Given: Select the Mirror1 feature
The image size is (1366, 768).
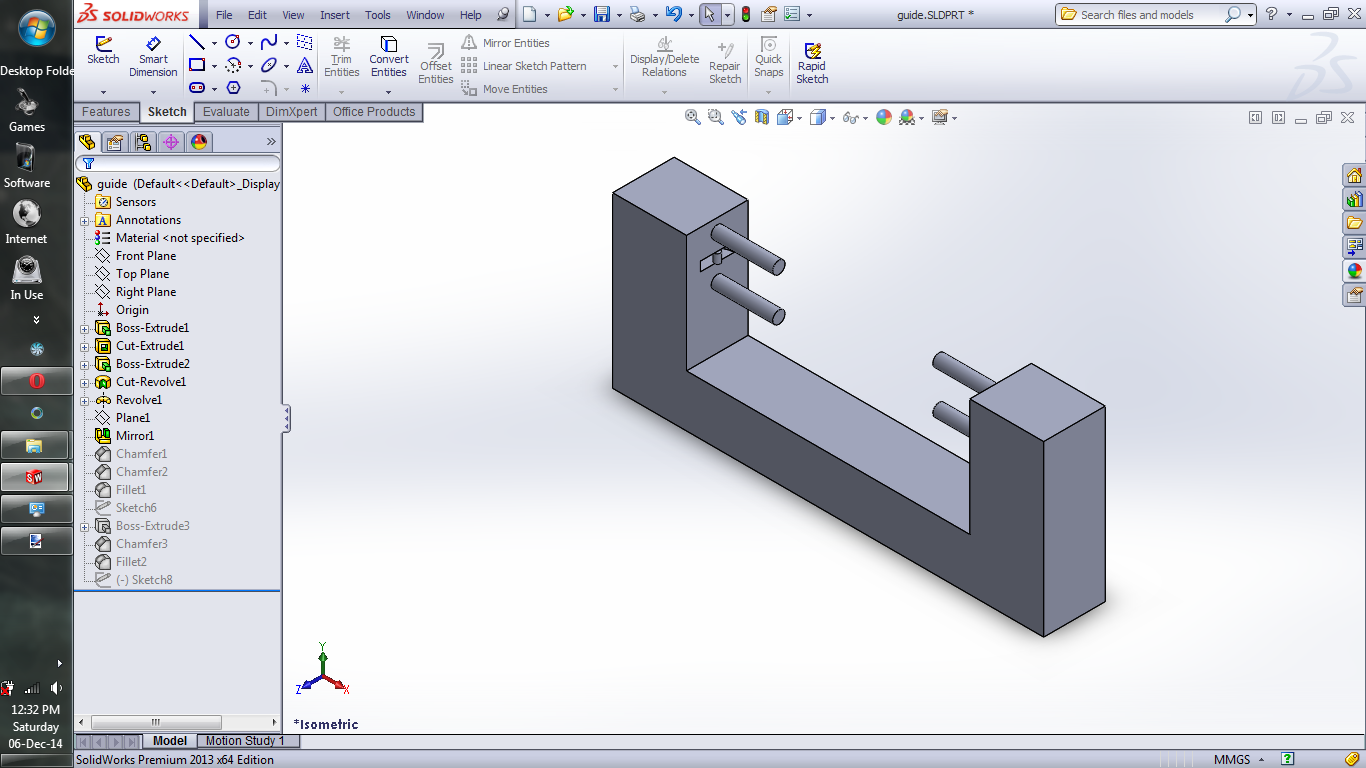Looking at the screenshot, I should 135,436.
